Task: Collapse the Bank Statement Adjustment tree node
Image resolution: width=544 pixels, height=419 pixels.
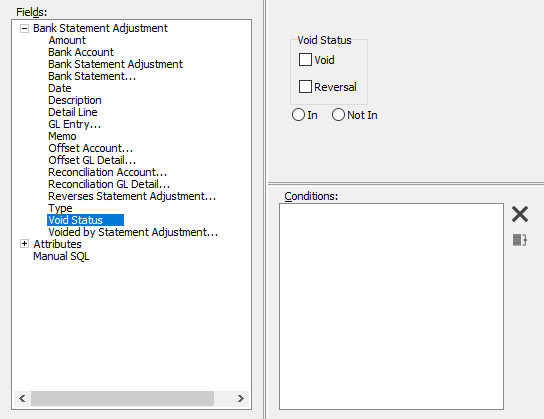Action: (24, 28)
